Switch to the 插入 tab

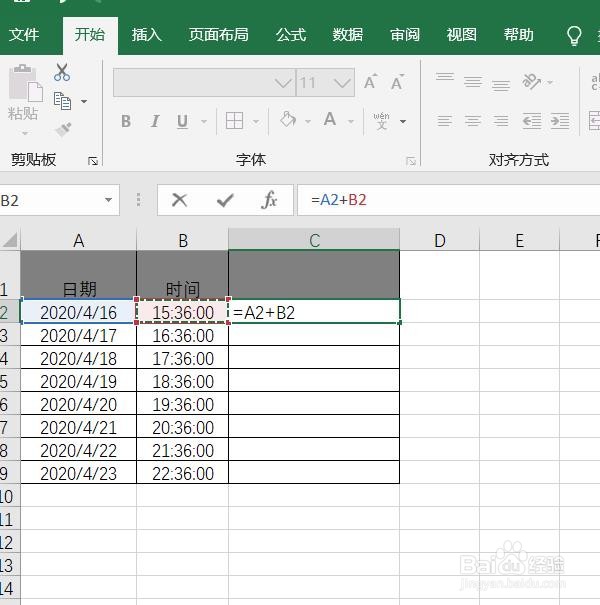click(146, 35)
